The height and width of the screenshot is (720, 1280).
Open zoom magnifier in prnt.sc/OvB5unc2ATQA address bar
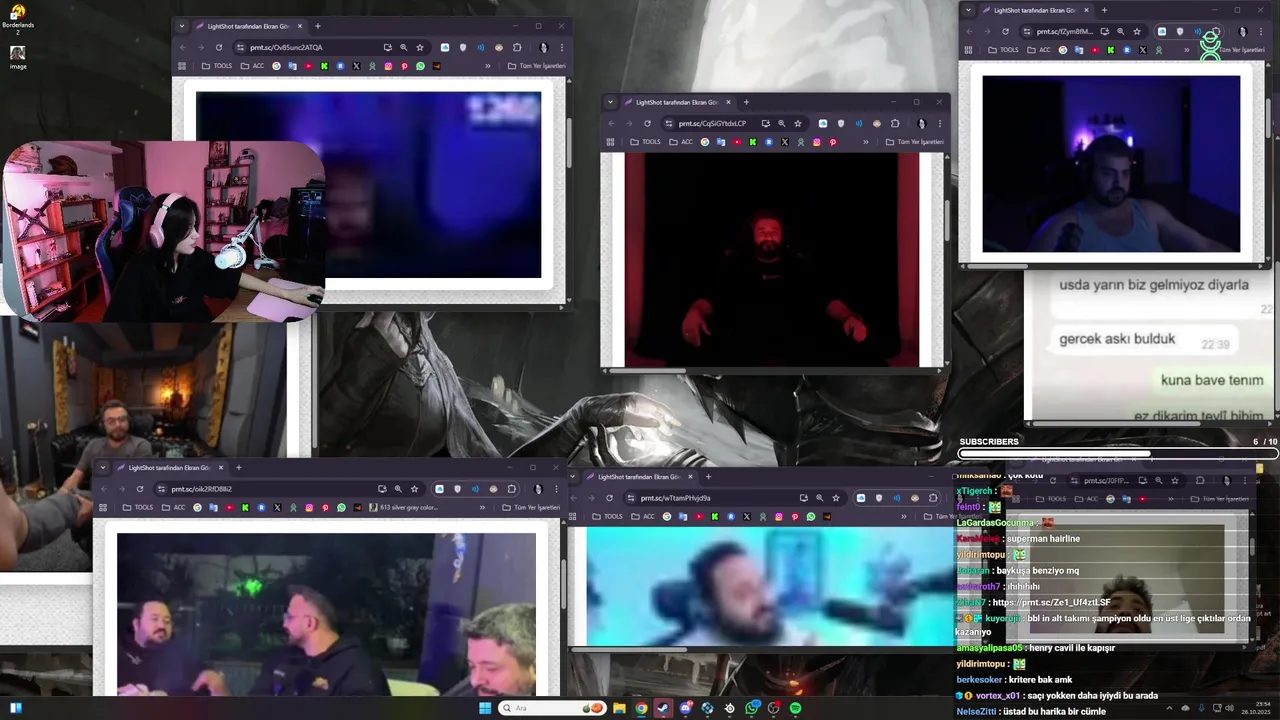point(404,47)
